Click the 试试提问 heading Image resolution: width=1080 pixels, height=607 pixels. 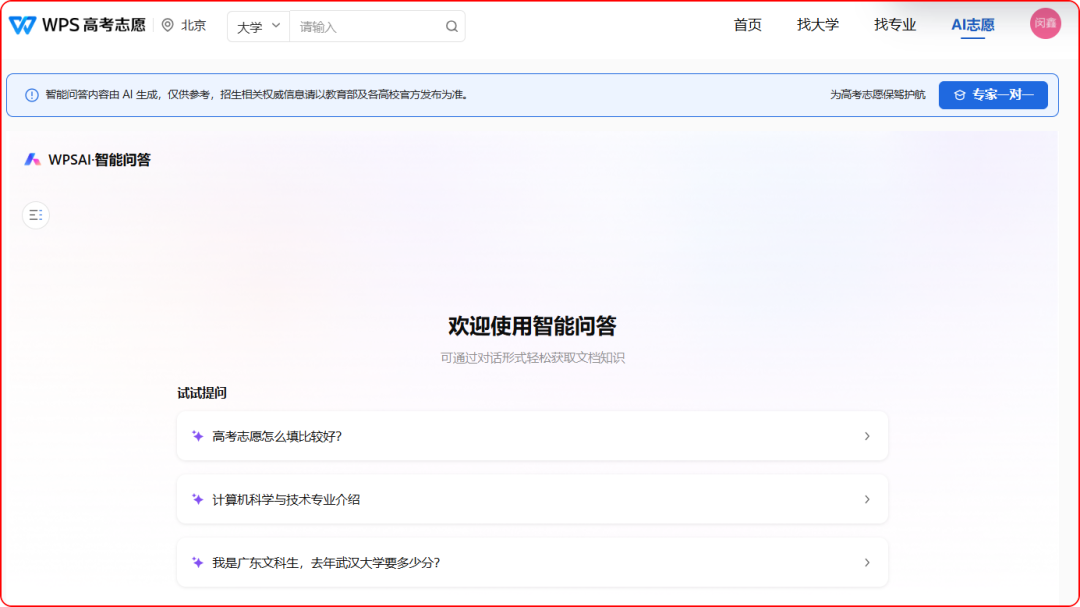(202, 393)
